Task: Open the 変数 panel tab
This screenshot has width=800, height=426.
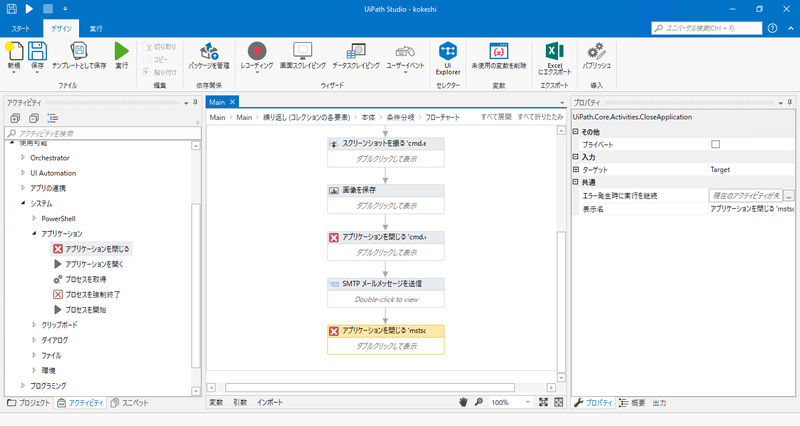Action: [216, 402]
